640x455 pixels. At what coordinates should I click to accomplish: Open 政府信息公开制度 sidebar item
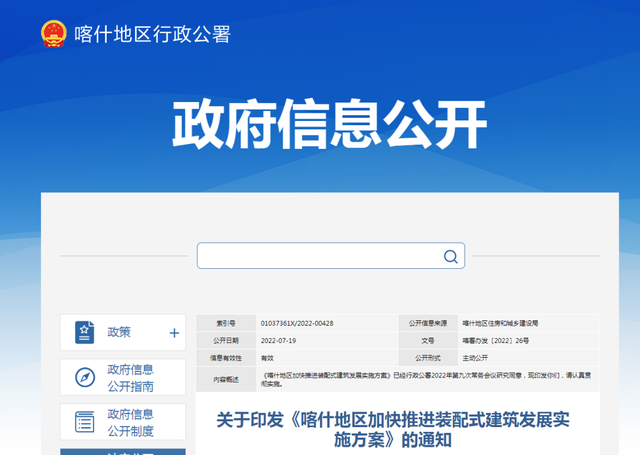(x=123, y=422)
